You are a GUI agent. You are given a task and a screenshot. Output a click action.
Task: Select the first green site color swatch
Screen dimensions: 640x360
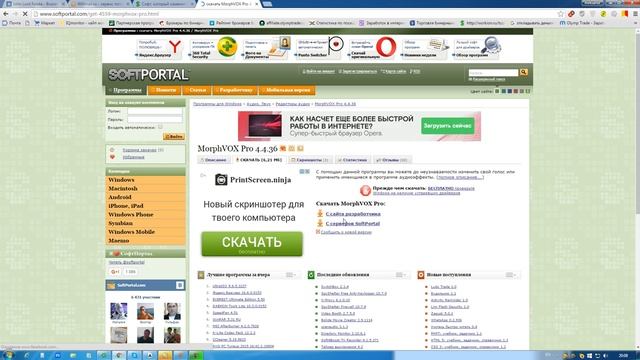(497, 91)
